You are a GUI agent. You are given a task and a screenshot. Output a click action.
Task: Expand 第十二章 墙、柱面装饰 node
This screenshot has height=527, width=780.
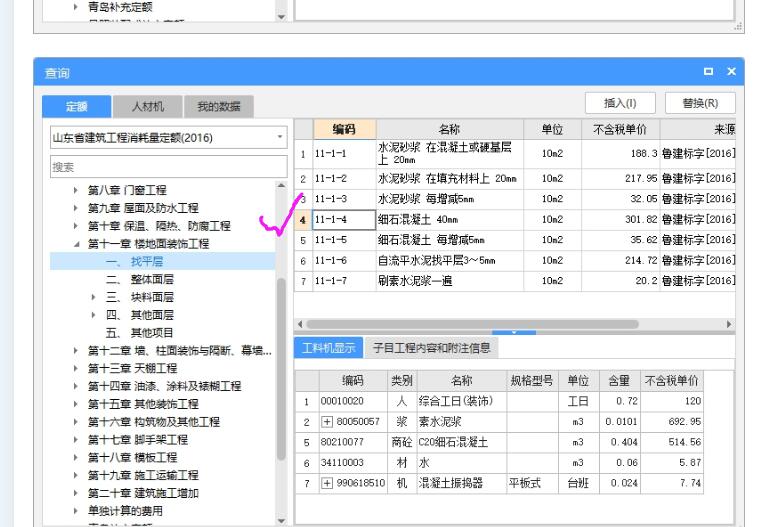pos(76,351)
